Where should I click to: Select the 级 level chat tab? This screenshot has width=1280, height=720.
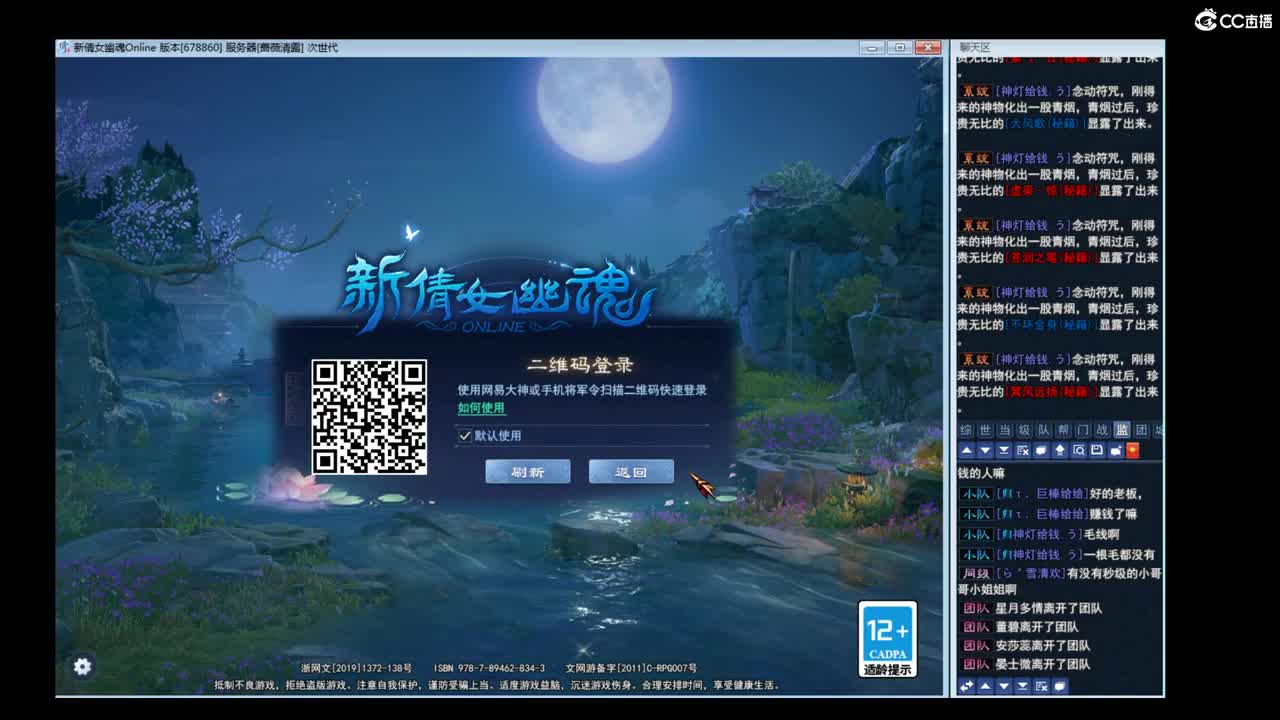click(x=1024, y=430)
